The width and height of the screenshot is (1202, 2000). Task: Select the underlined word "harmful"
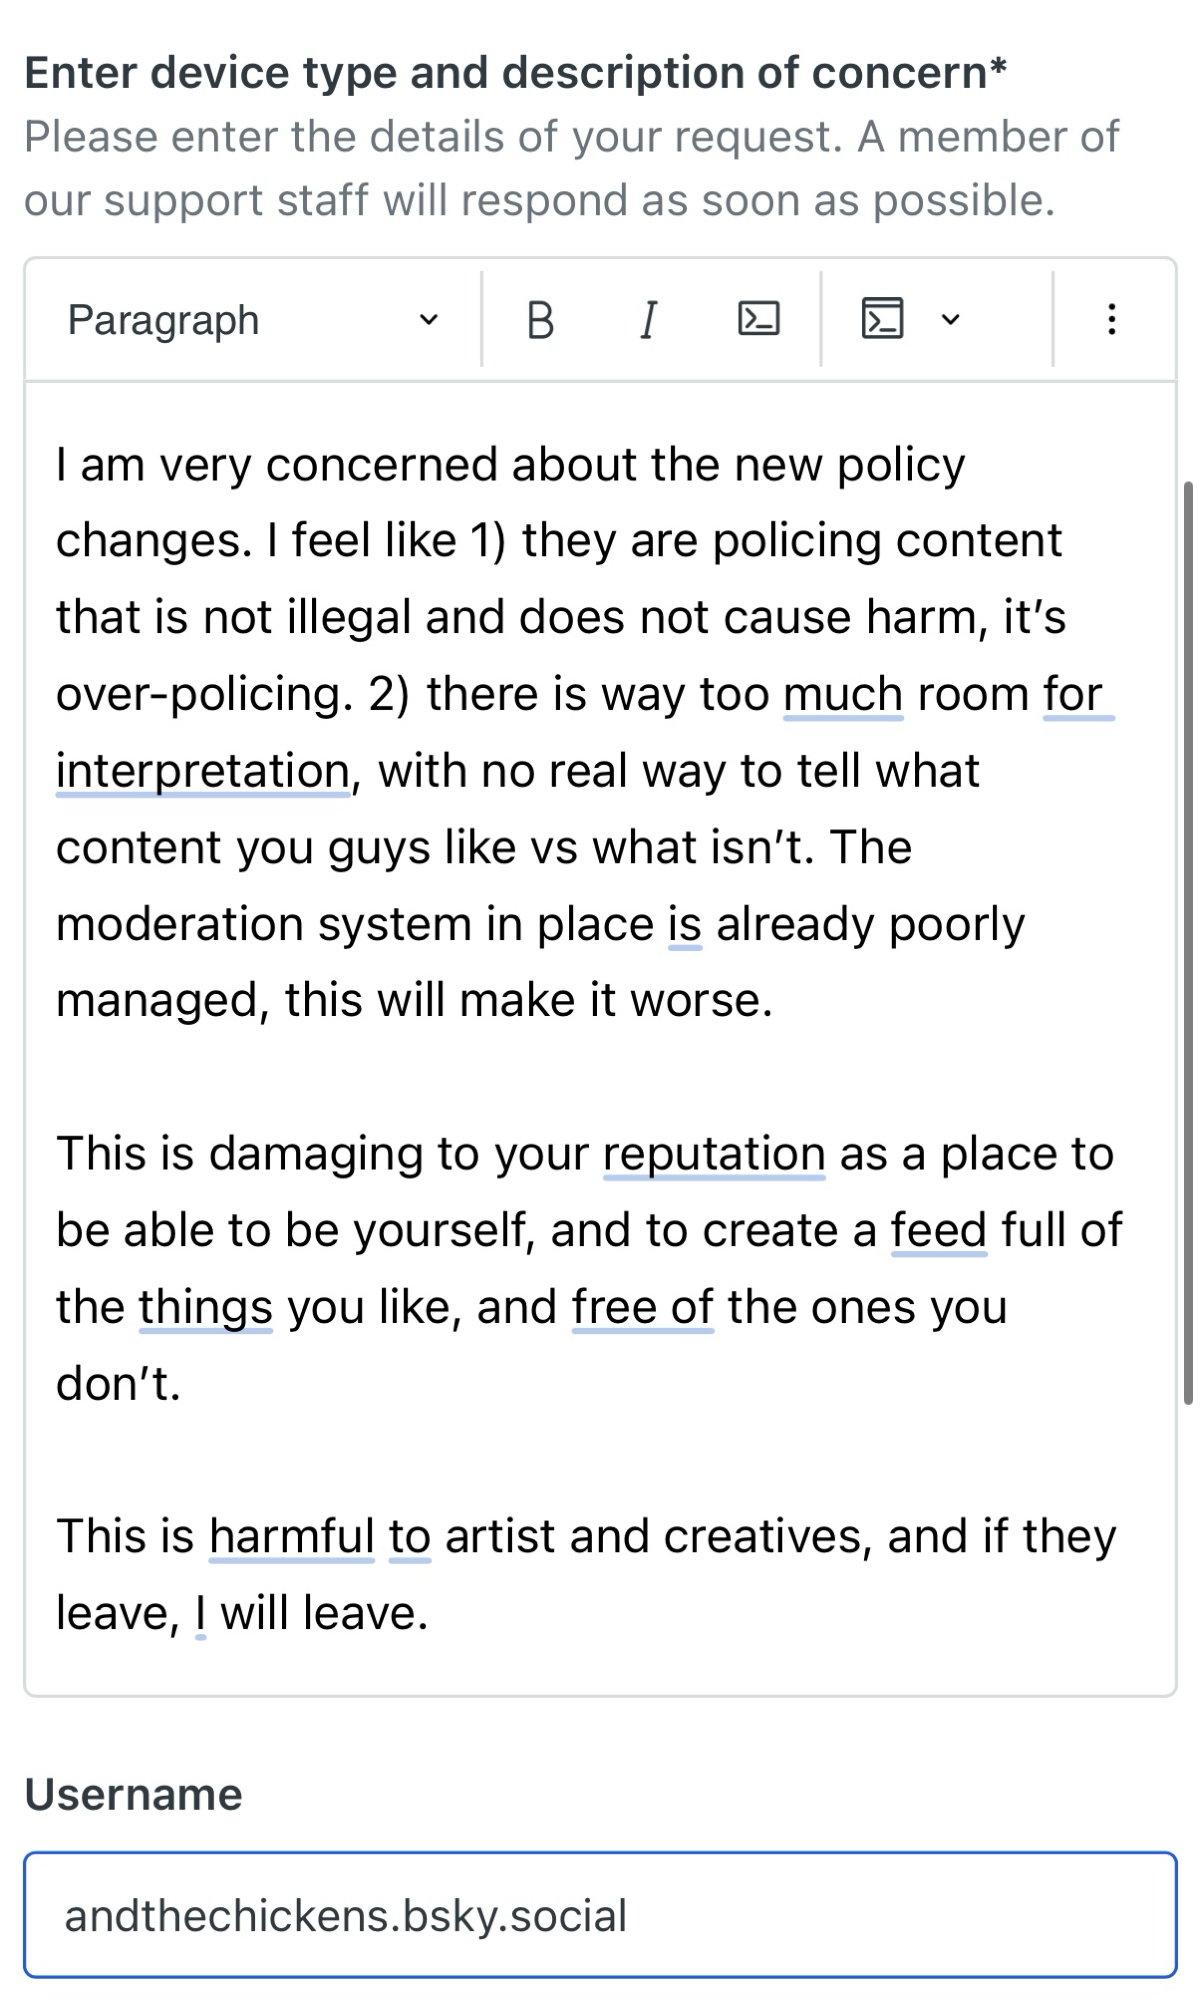[291, 1536]
